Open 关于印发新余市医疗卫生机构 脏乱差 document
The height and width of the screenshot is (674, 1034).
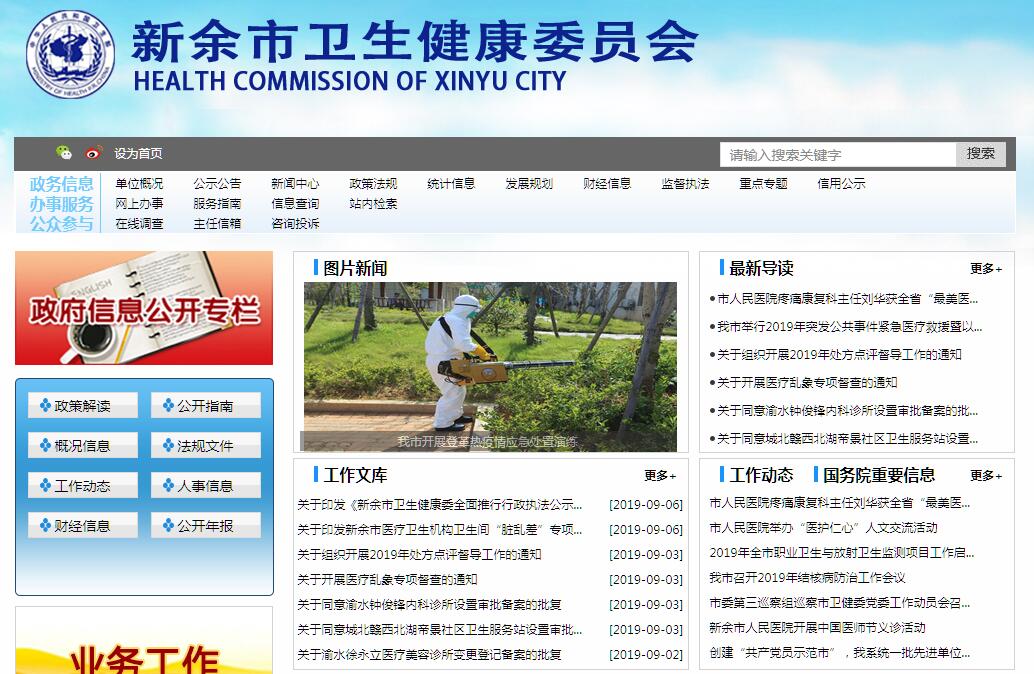[x=440, y=530]
